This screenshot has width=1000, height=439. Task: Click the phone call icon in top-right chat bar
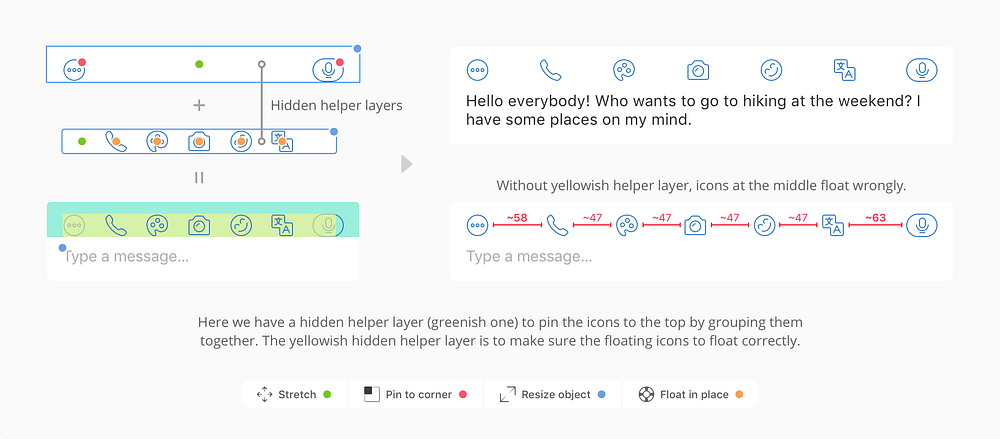[550, 70]
